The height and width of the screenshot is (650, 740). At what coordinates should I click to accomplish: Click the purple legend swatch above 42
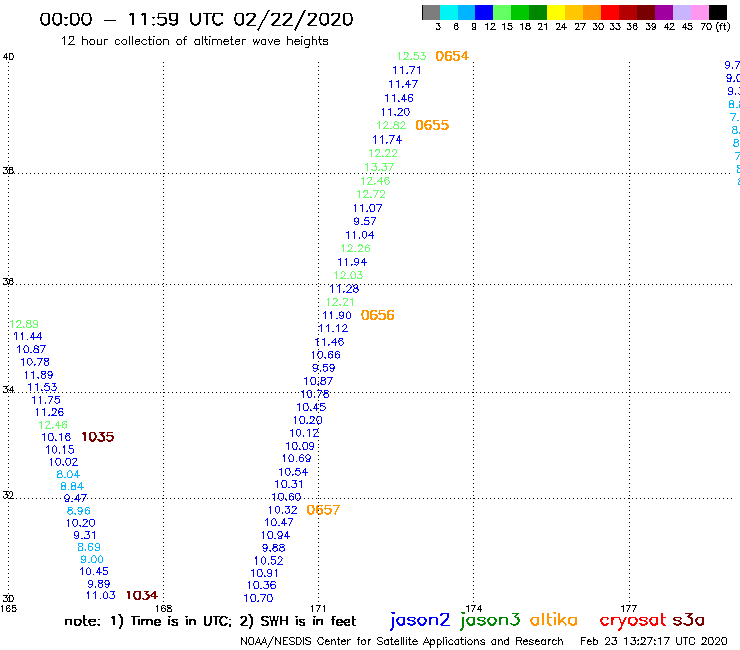point(664,12)
